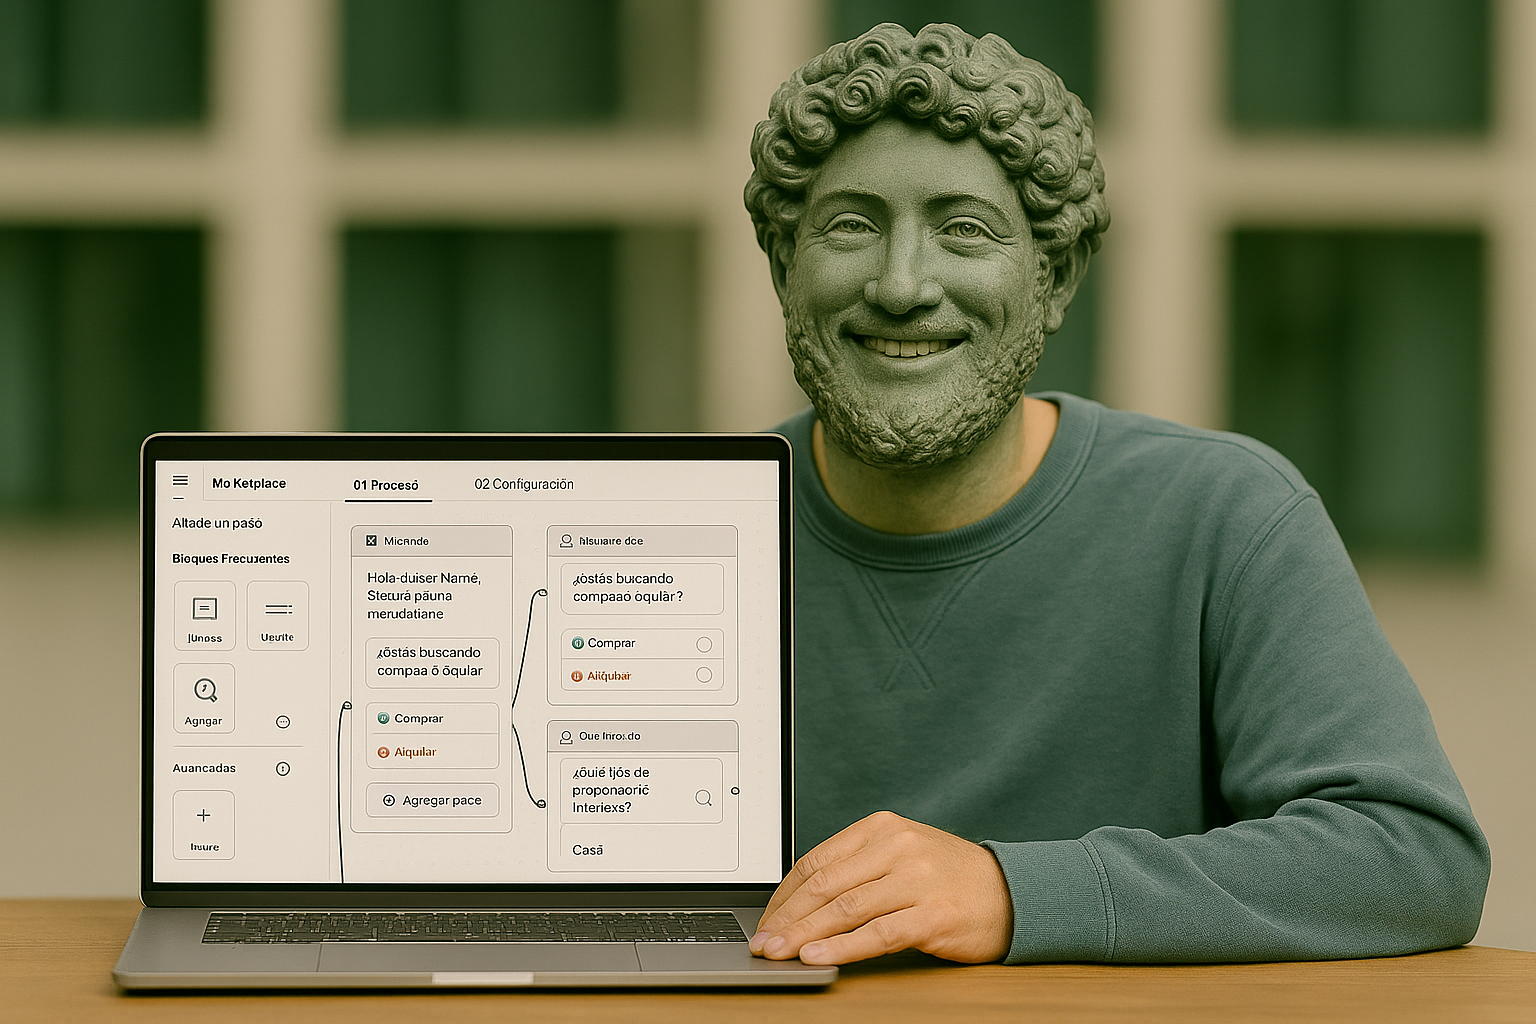
Task: Choose Aiquilar in the Micande card
Action: (432, 752)
